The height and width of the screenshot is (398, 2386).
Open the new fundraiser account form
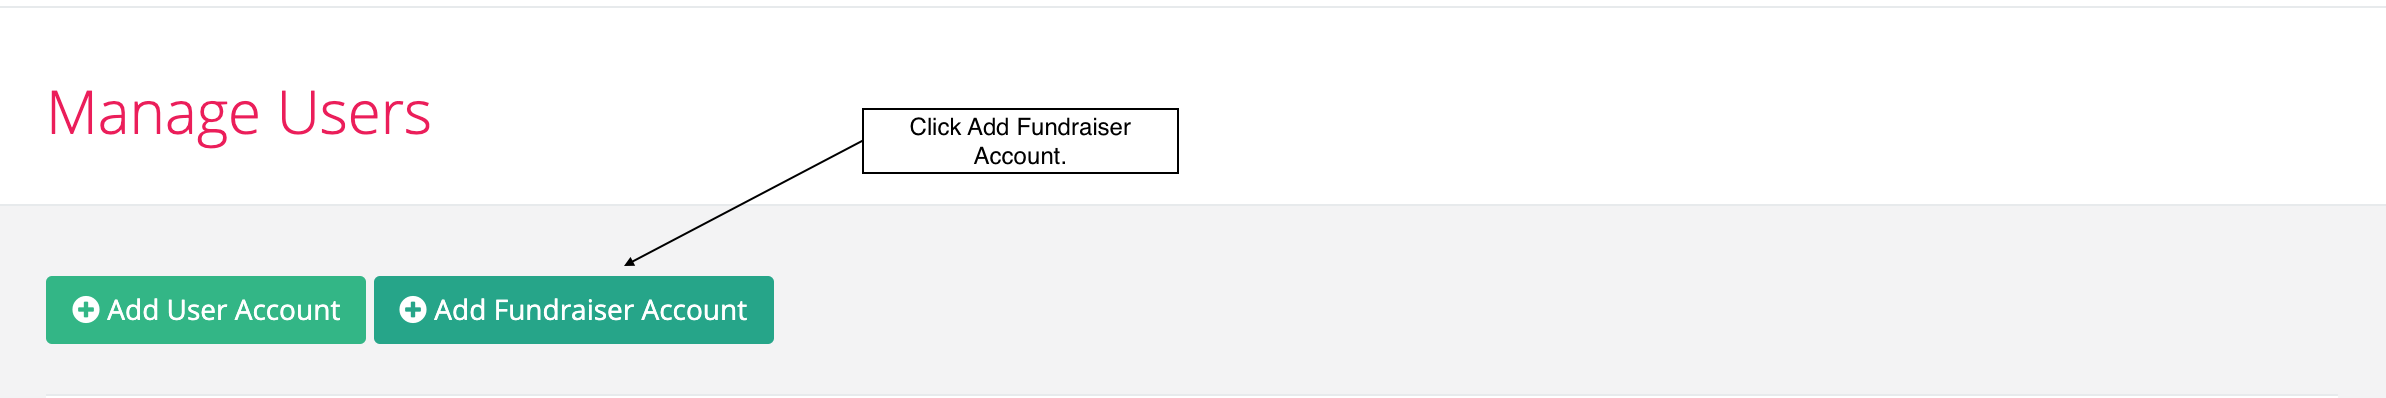click(x=574, y=310)
